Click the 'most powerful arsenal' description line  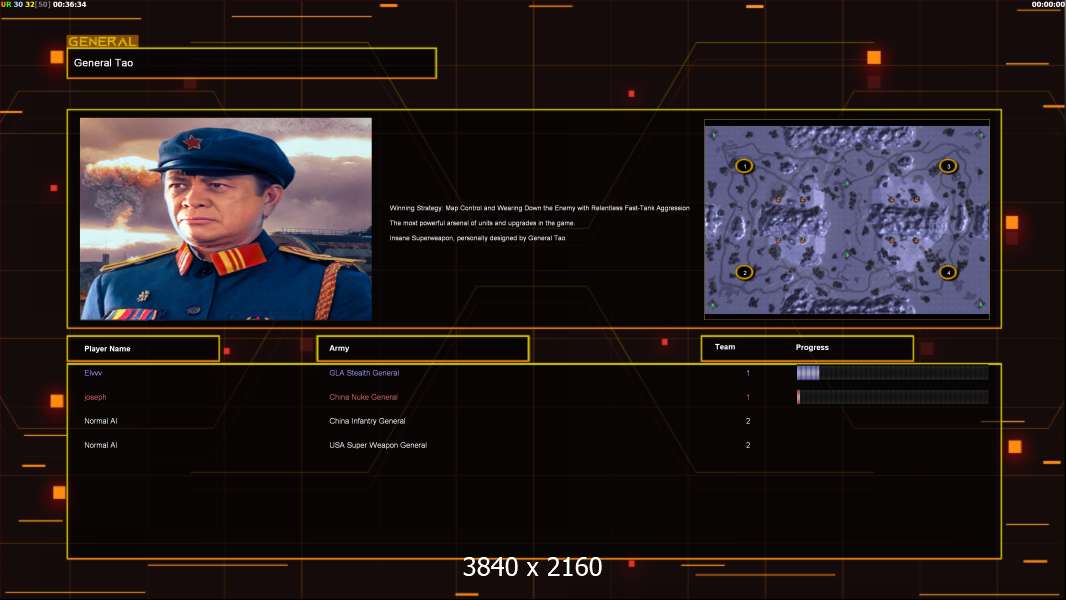(482, 223)
